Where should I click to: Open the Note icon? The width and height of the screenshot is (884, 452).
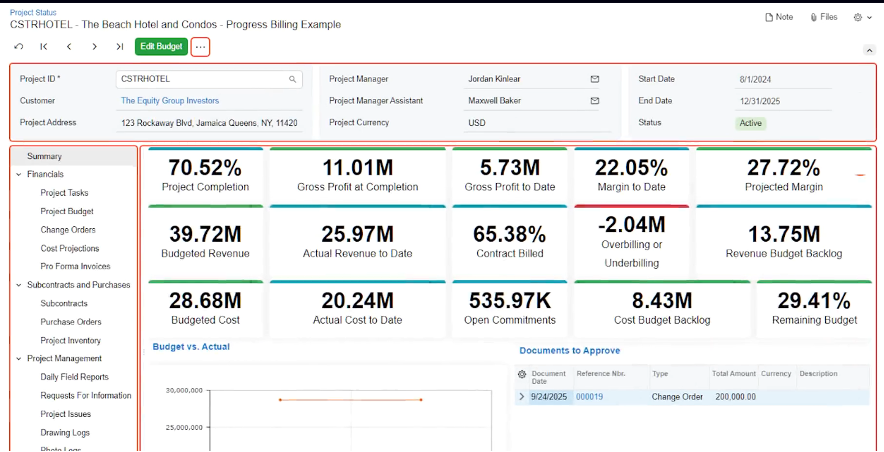[x=779, y=17]
